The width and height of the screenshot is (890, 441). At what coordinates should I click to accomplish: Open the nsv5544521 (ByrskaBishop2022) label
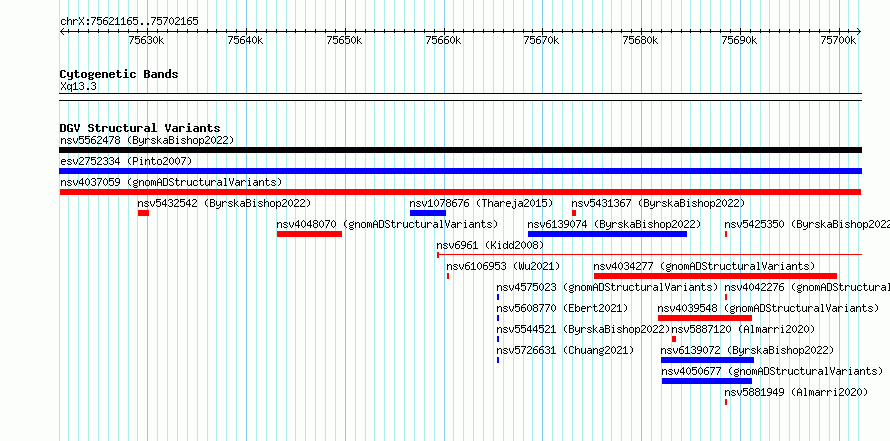click(583, 329)
